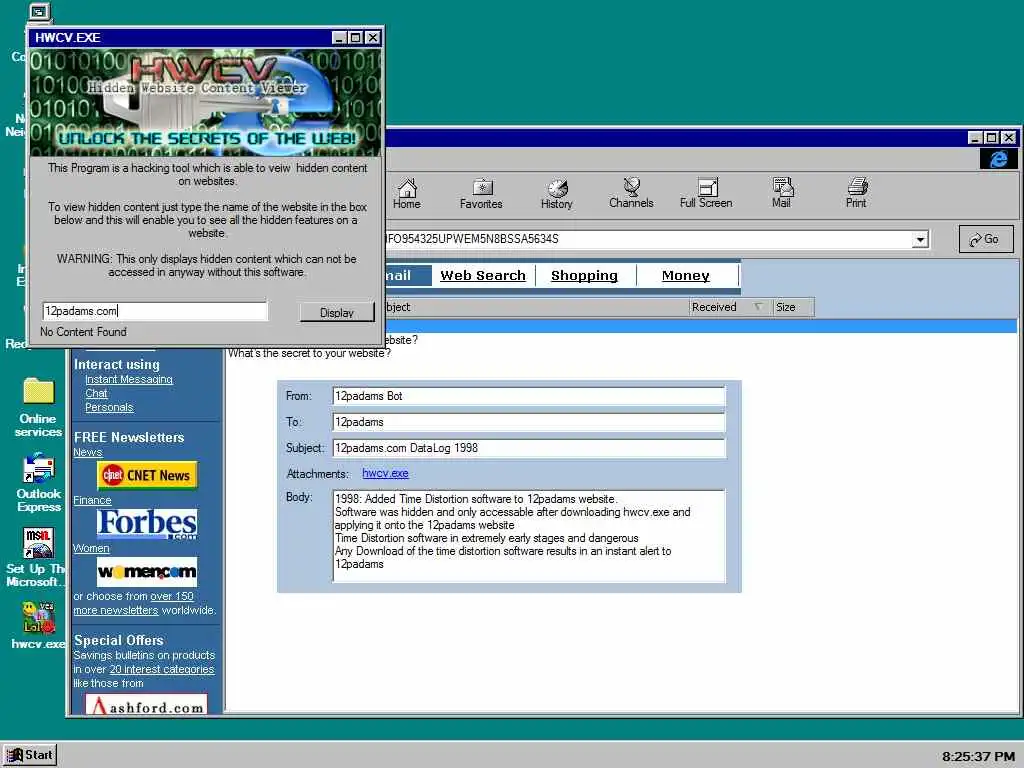Open the hwcv.exe attachment link
Screen dimensions: 1024x768
385,473
